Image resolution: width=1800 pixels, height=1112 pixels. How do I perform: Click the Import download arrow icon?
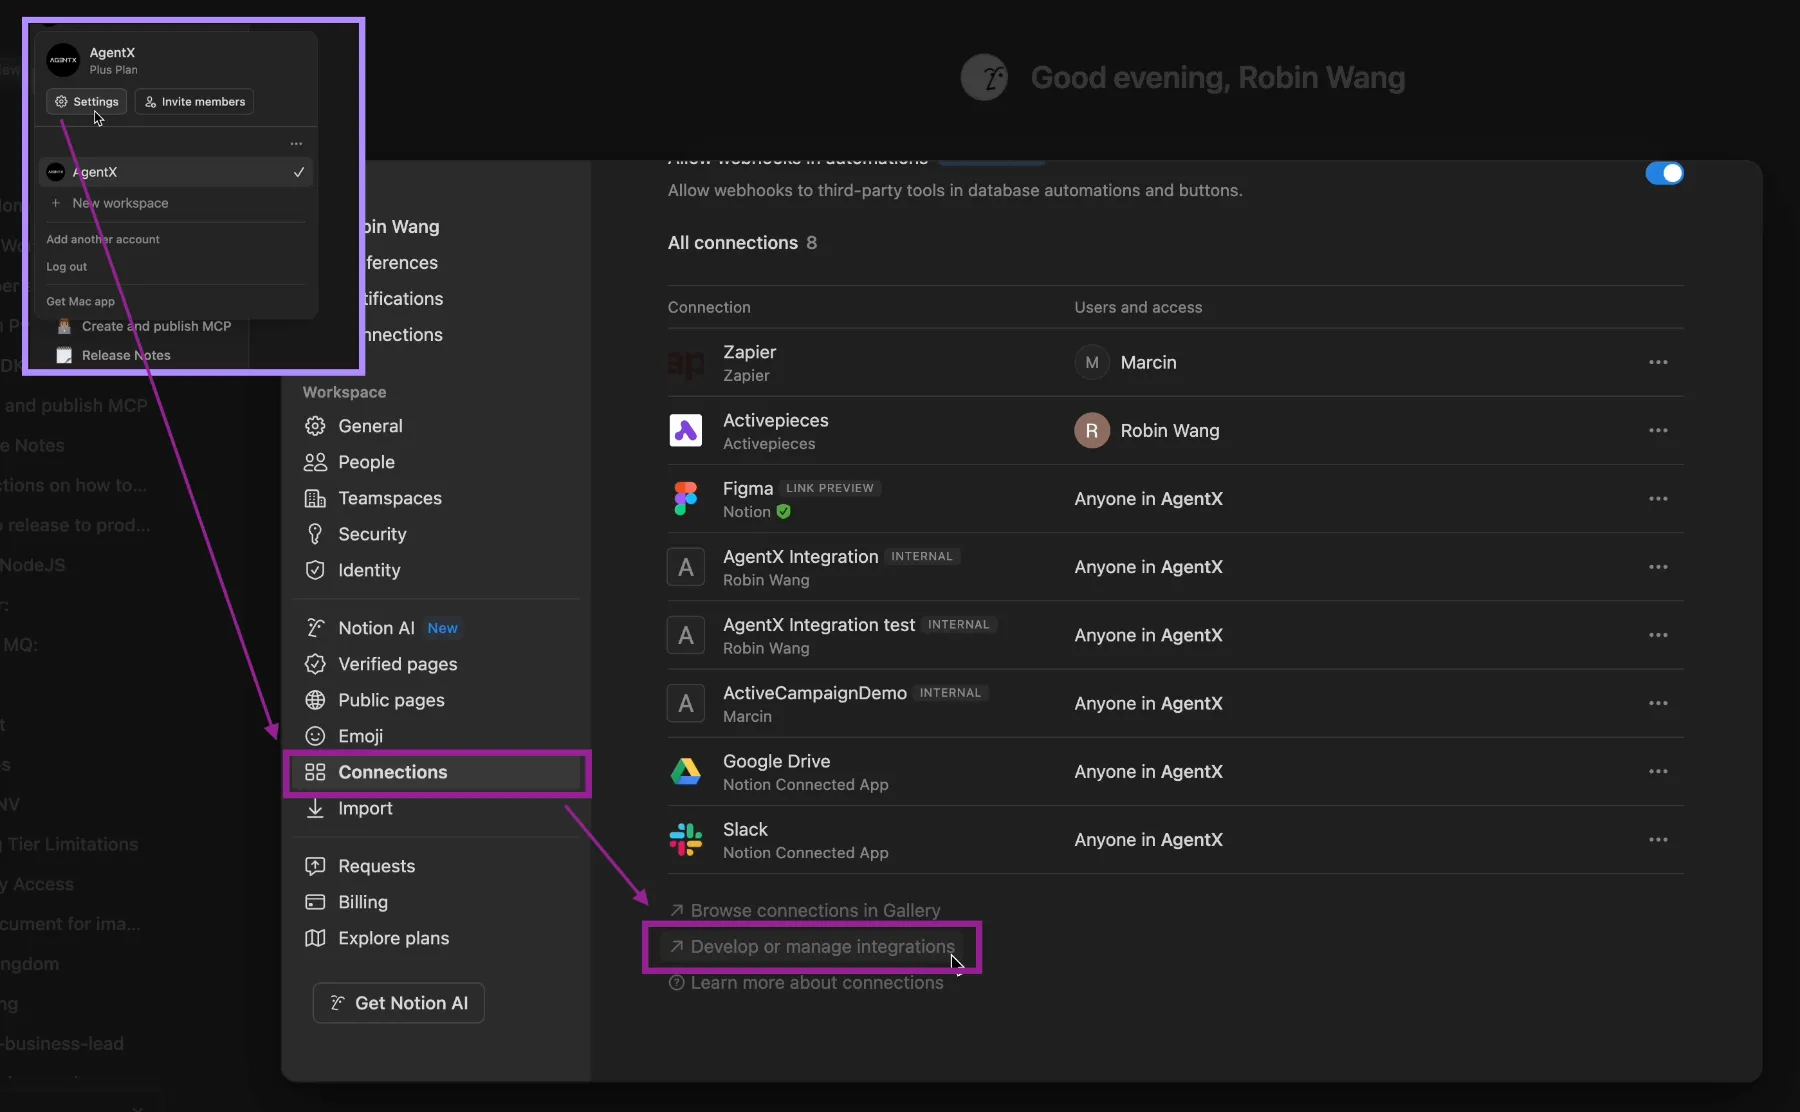[x=315, y=808]
